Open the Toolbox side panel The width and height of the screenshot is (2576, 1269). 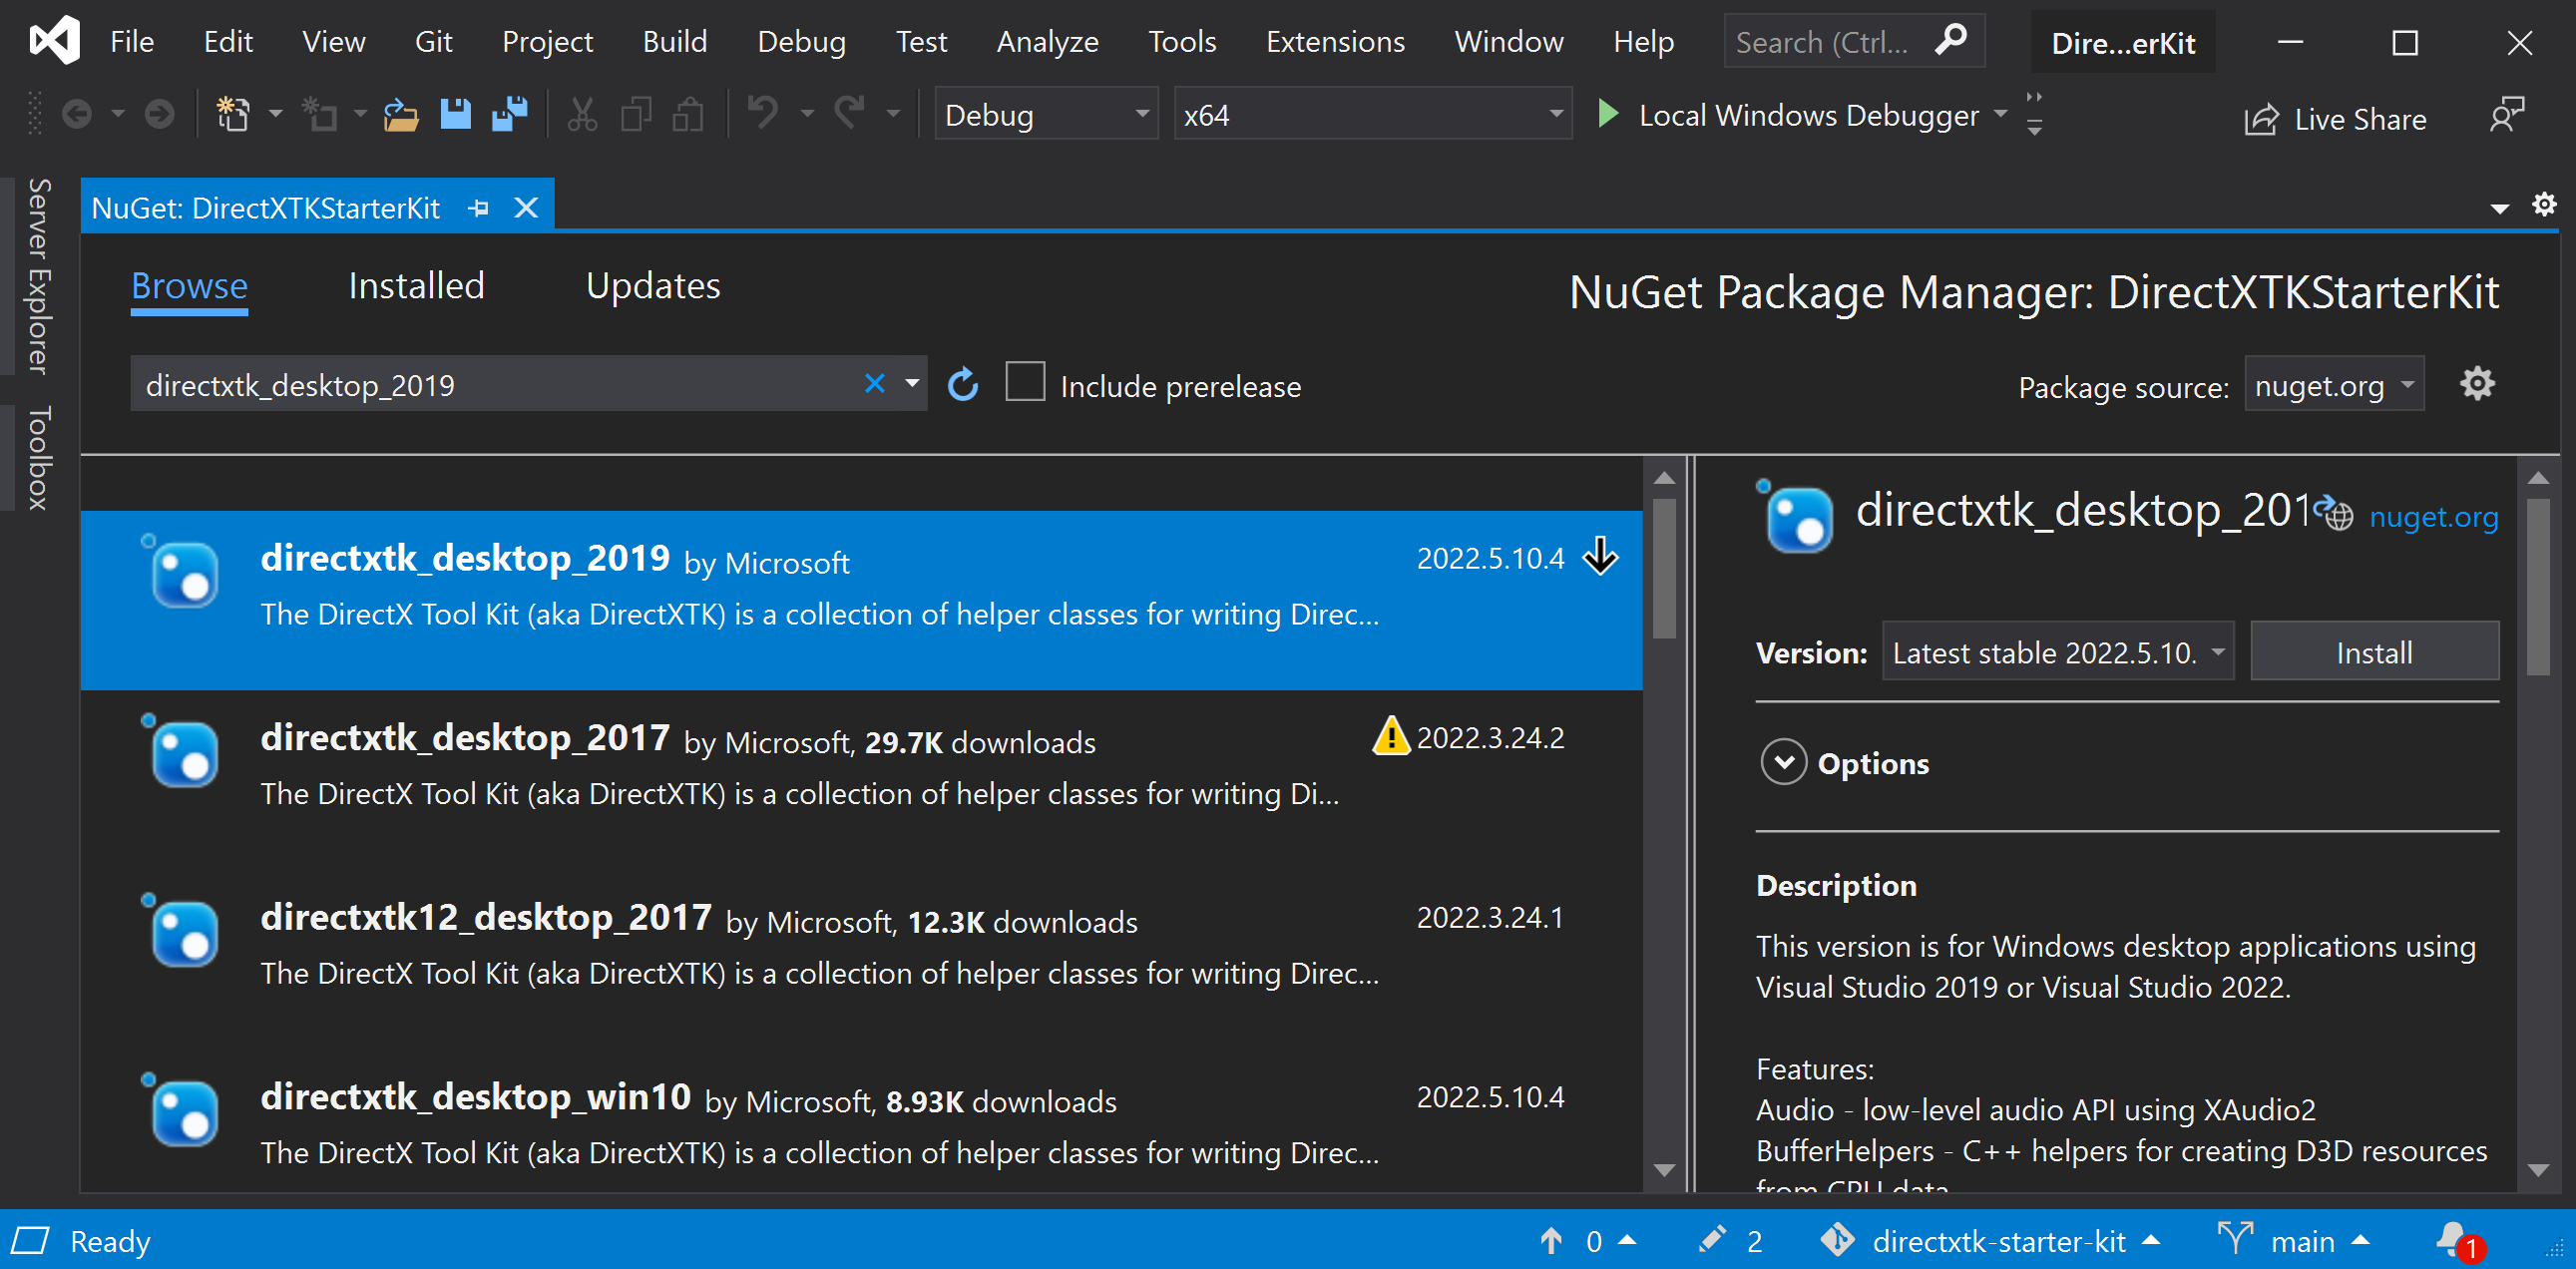pyautogui.click(x=38, y=458)
